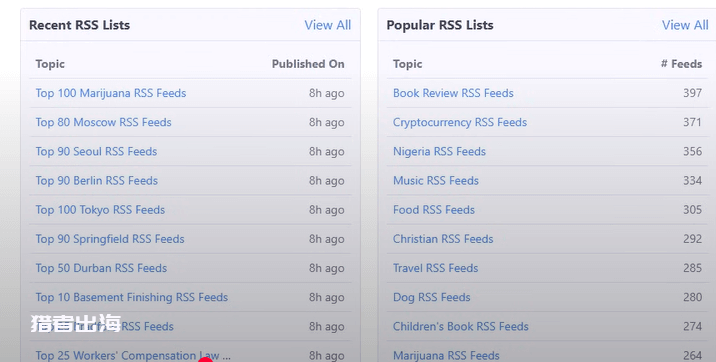Screen dimensions: 716x362
Task: Click 8h ago in the Berlin row
Action: point(326,181)
